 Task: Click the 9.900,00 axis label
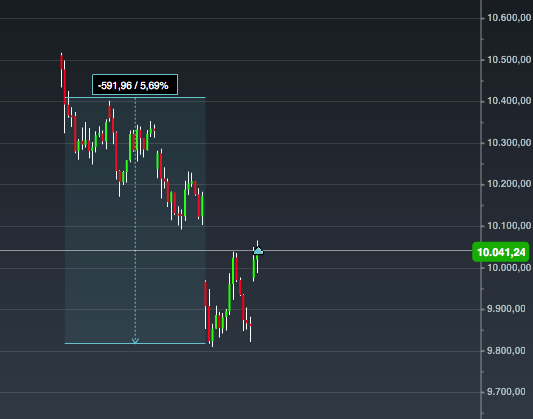(506, 309)
